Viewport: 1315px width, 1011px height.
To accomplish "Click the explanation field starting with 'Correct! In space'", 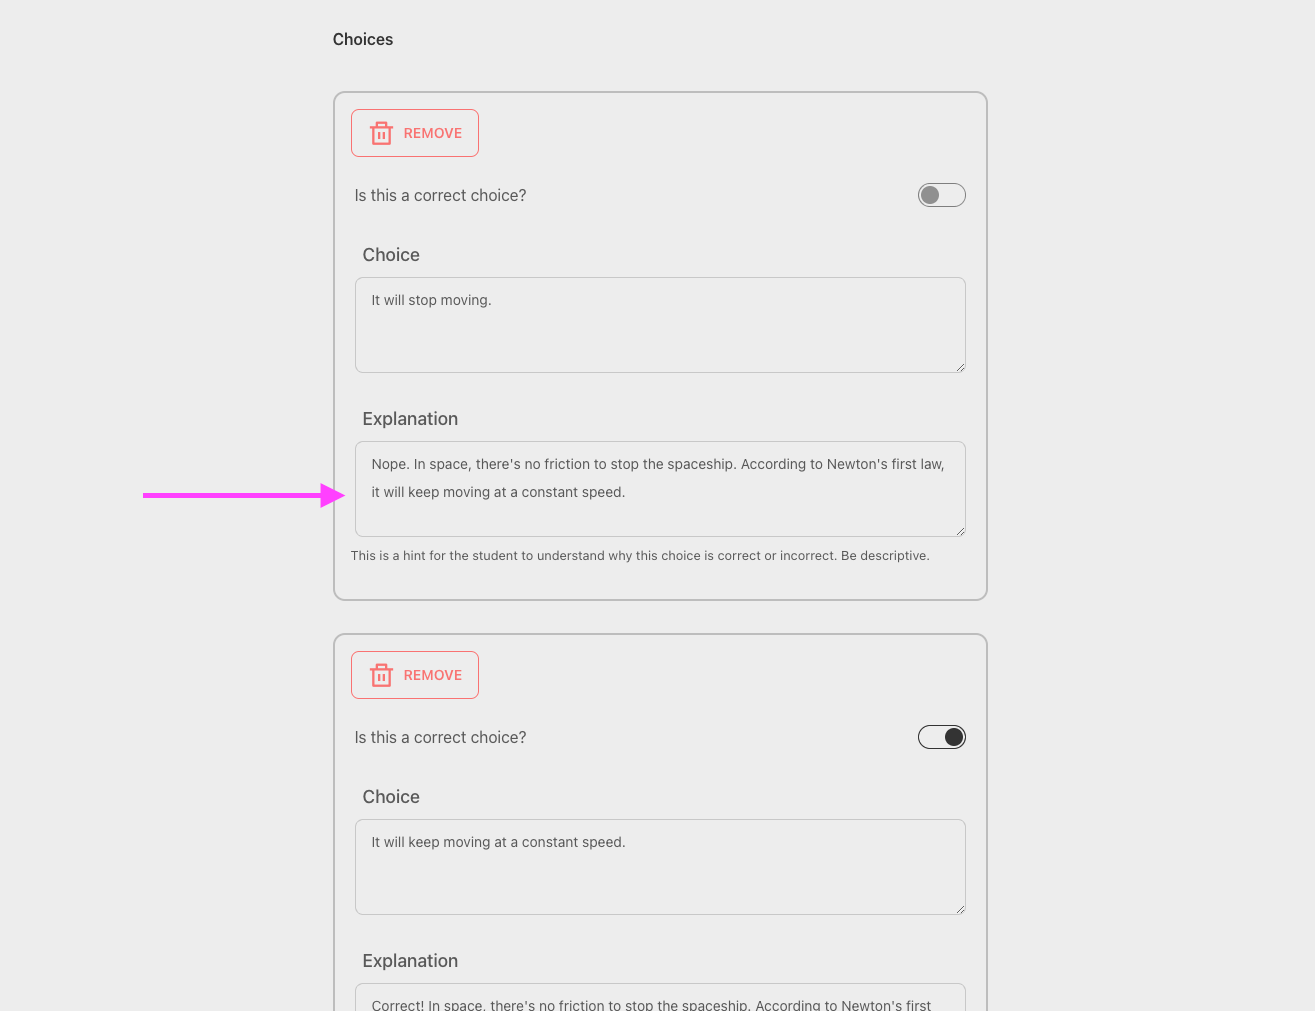I will [659, 1000].
